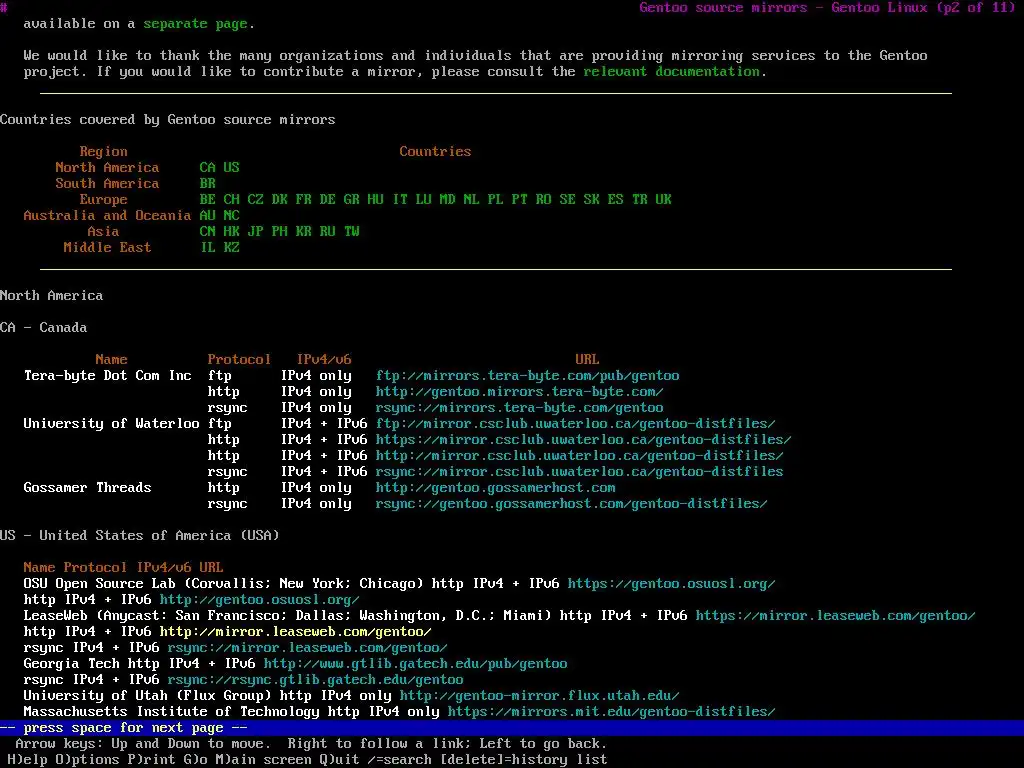
Task: Open the SK country link
Action: pos(592,200)
